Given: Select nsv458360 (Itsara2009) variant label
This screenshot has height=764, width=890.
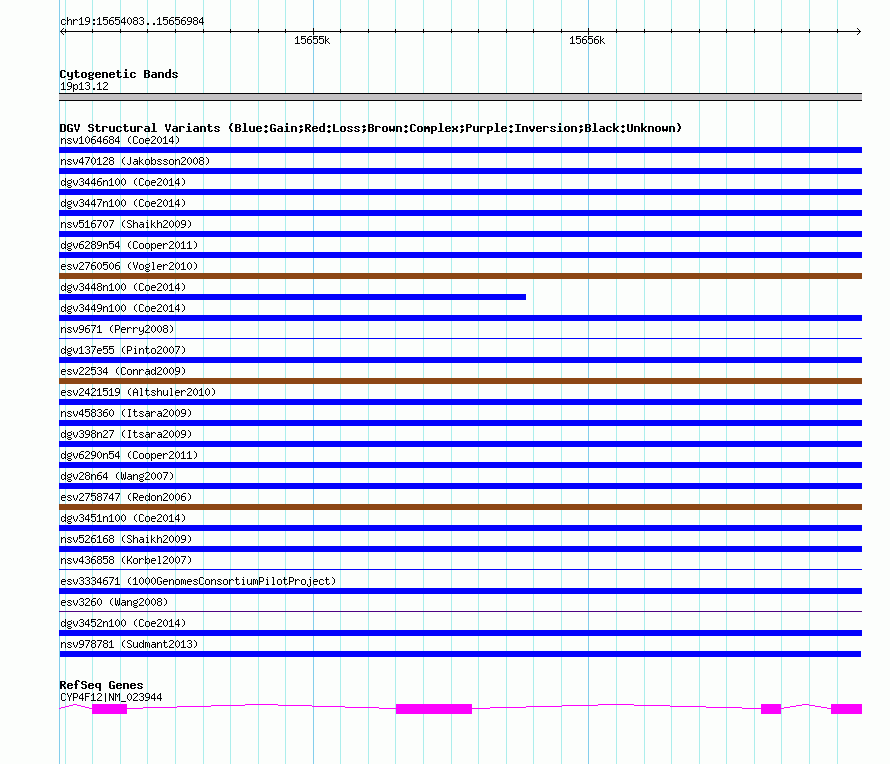Looking at the screenshot, I should point(126,413).
